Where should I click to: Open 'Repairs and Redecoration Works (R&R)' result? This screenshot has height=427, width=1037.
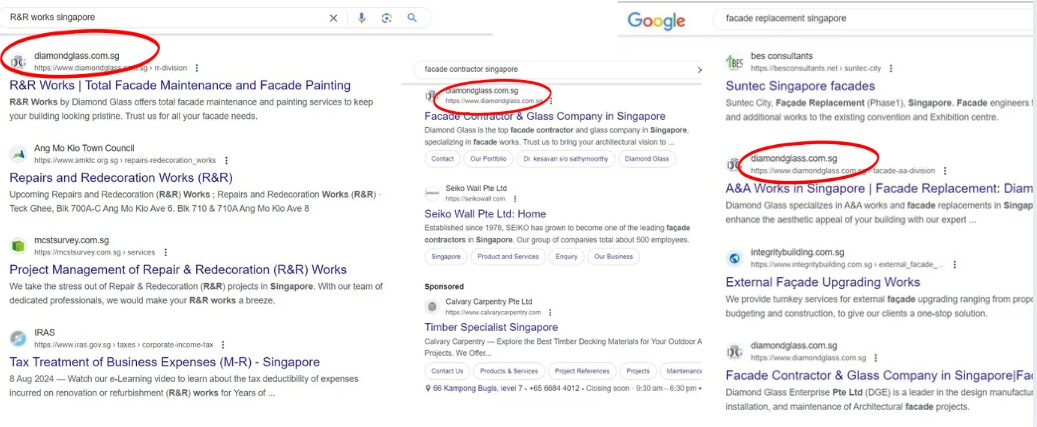(120, 177)
